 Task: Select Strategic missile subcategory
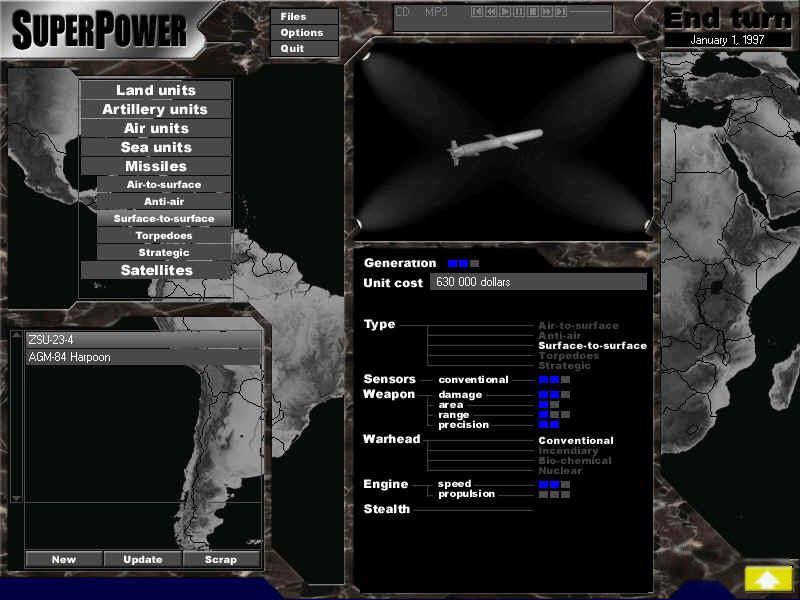point(164,253)
